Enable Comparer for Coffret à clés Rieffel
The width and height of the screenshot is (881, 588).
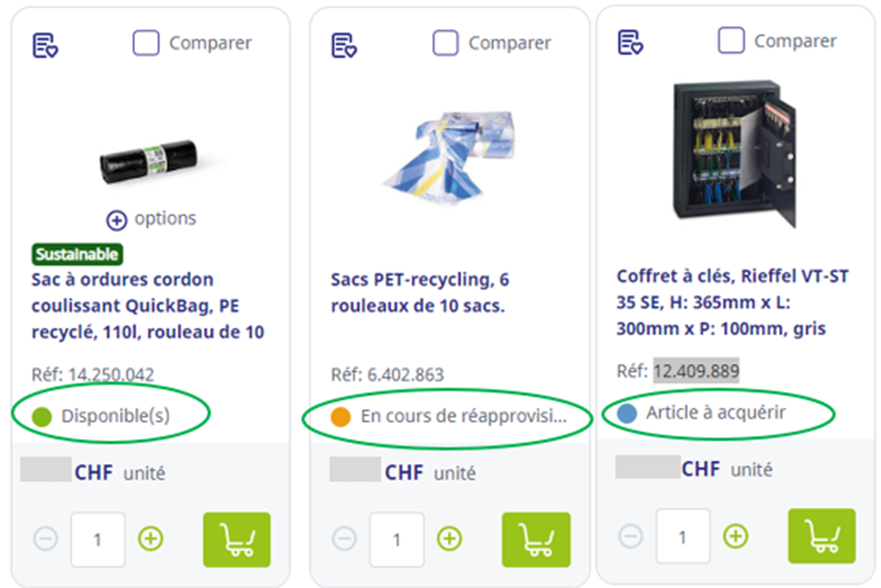pyautogui.click(x=731, y=40)
